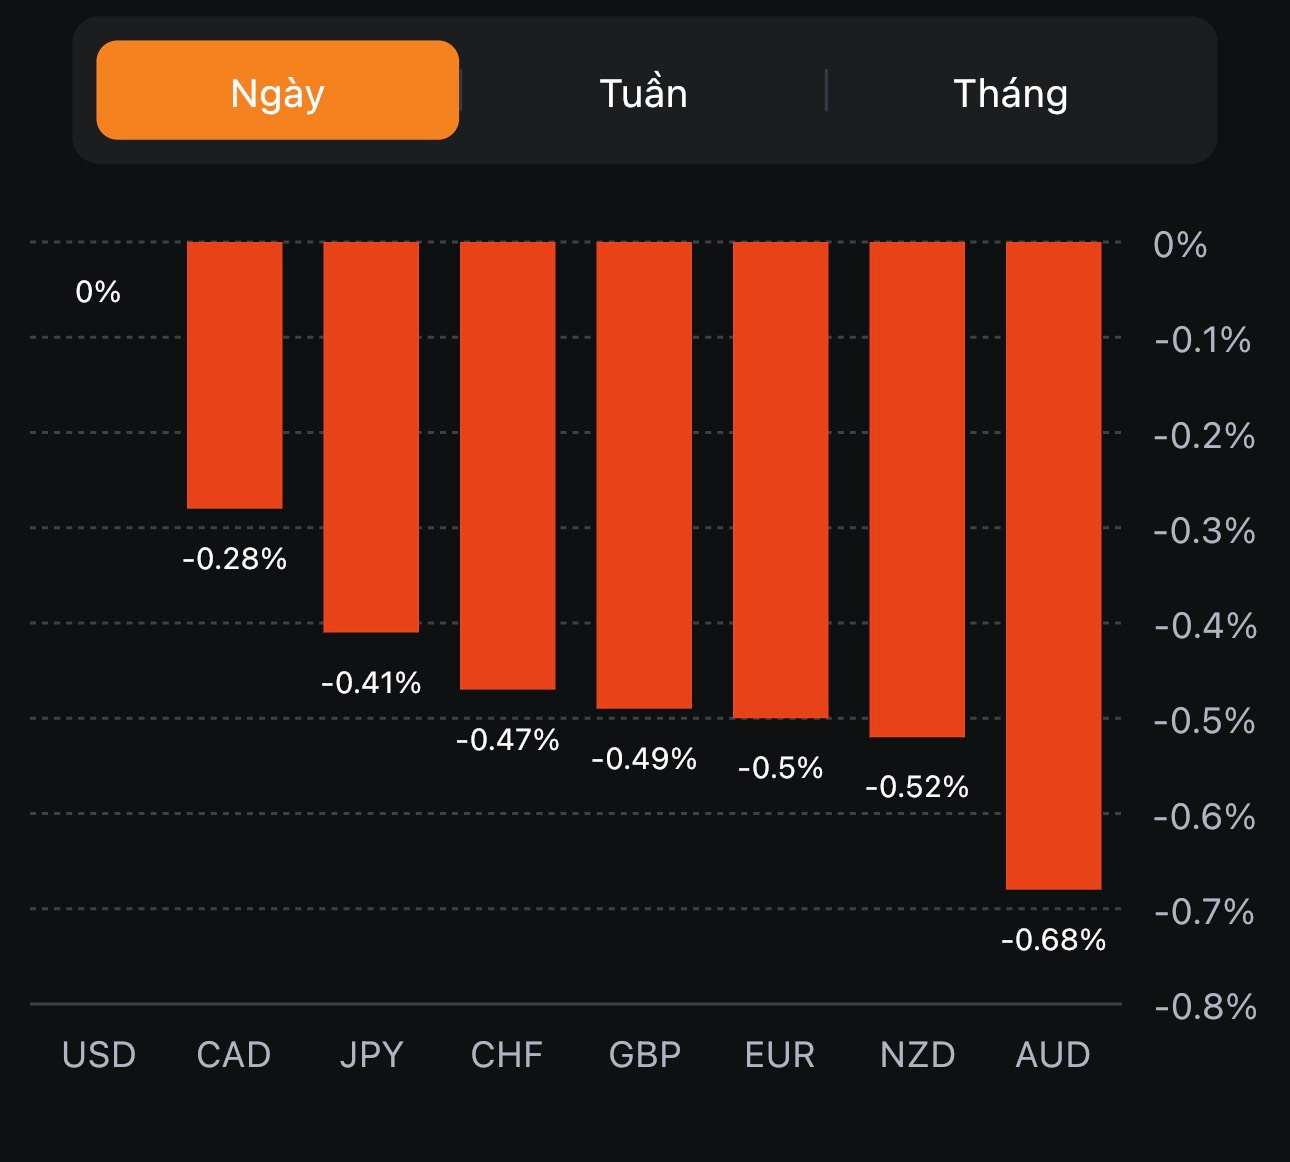
Task: Click the NZD bar
Action: point(917,489)
